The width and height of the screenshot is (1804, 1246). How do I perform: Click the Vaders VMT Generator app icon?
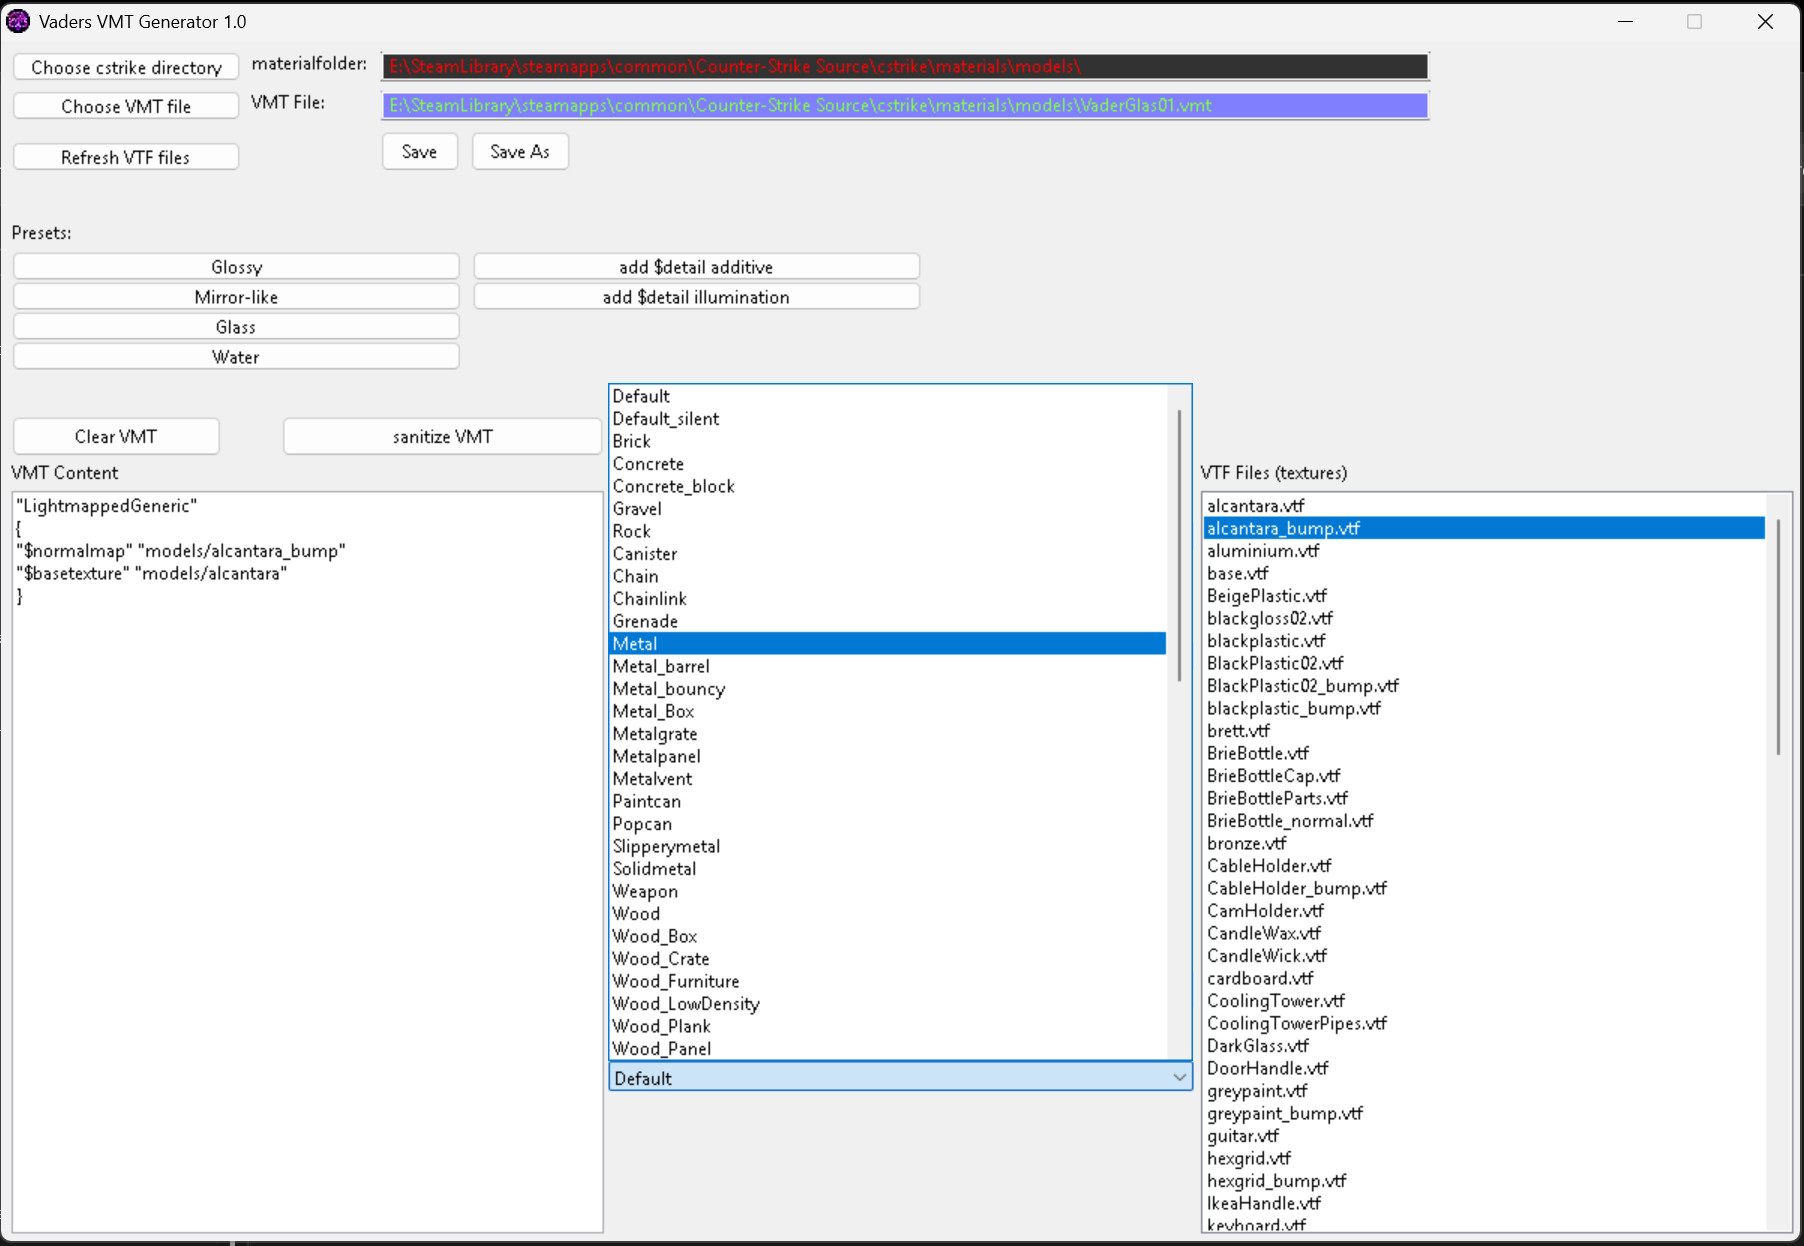click(x=18, y=21)
